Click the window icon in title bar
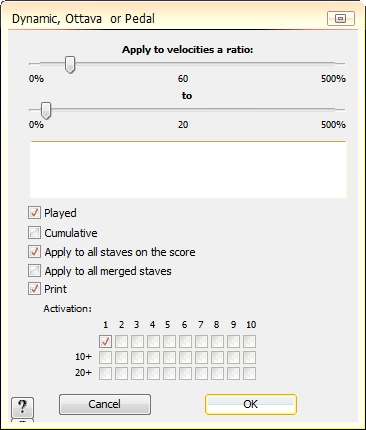 click(340, 19)
